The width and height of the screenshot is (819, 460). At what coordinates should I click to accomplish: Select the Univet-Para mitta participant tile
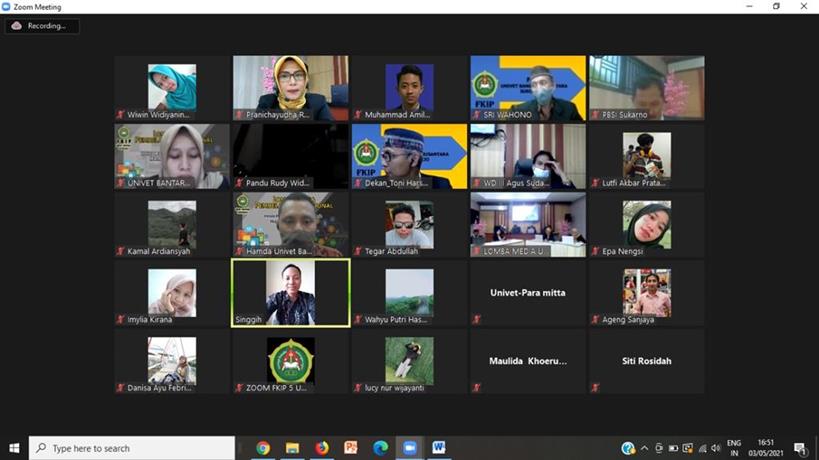(527, 293)
